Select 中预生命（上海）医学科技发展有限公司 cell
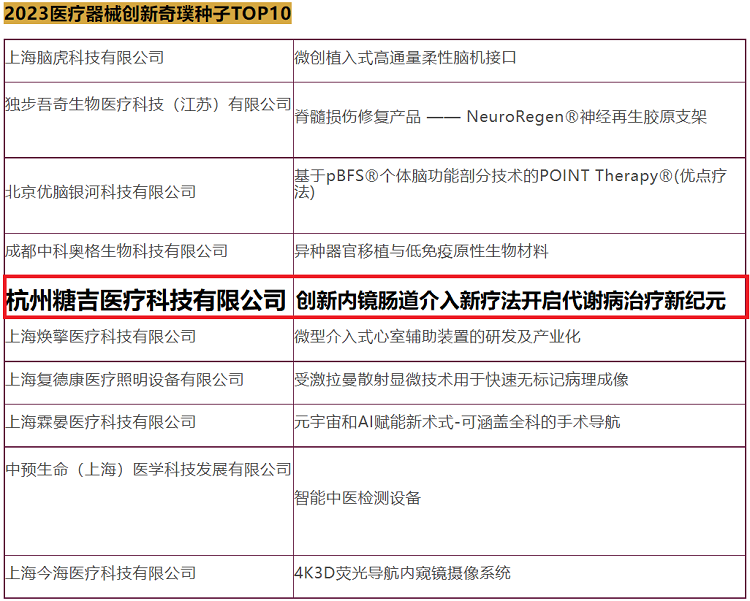Viewport: 750px width, 601px height. coord(149,501)
